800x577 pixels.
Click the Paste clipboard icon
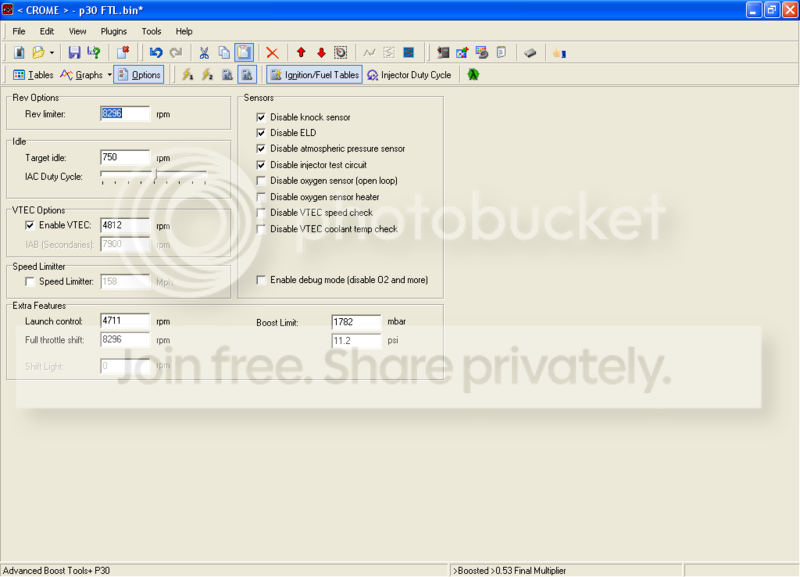point(243,52)
